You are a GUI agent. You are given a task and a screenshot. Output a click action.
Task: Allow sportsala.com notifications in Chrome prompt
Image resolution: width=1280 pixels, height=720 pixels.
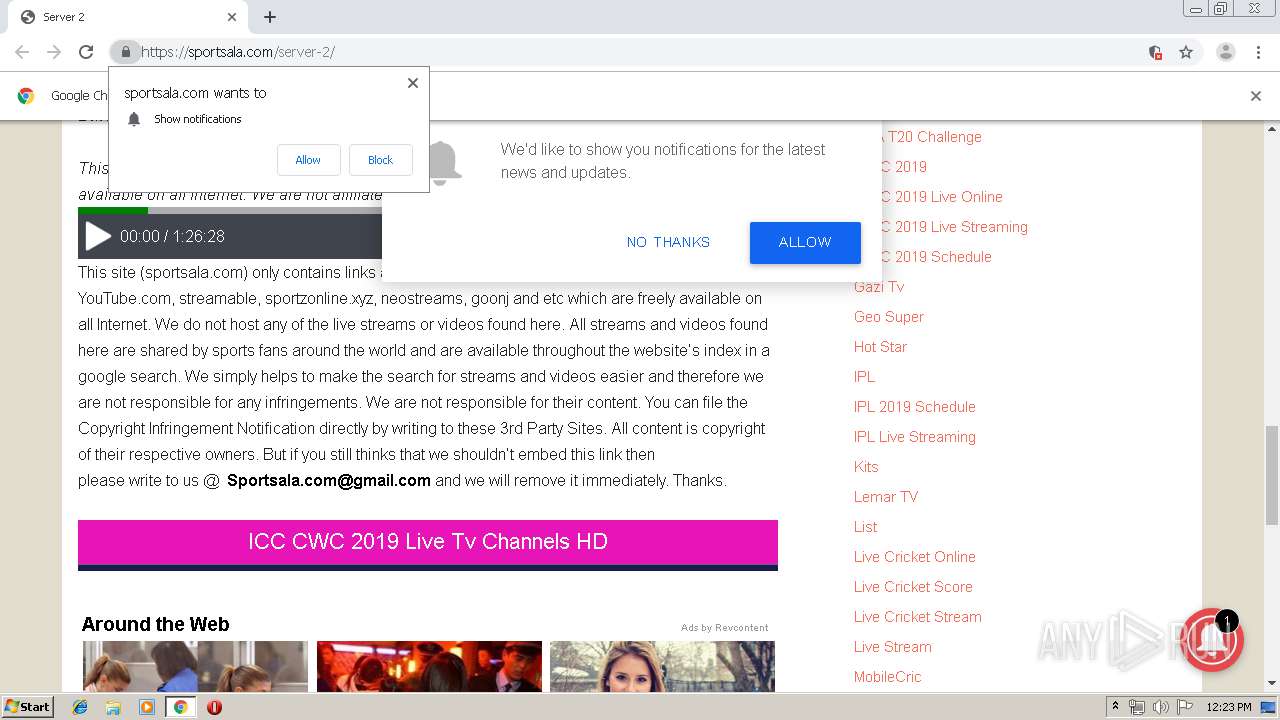point(308,160)
